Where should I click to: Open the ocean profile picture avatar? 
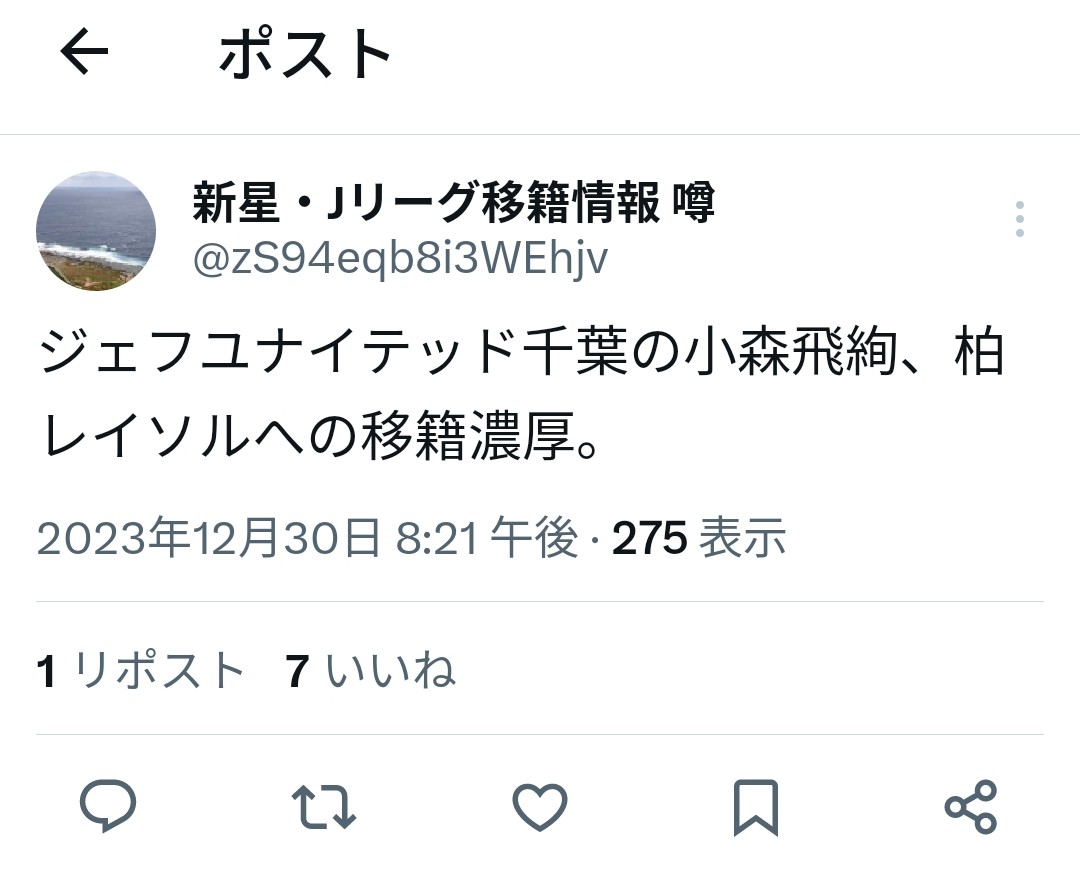click(x=96, y=231)
